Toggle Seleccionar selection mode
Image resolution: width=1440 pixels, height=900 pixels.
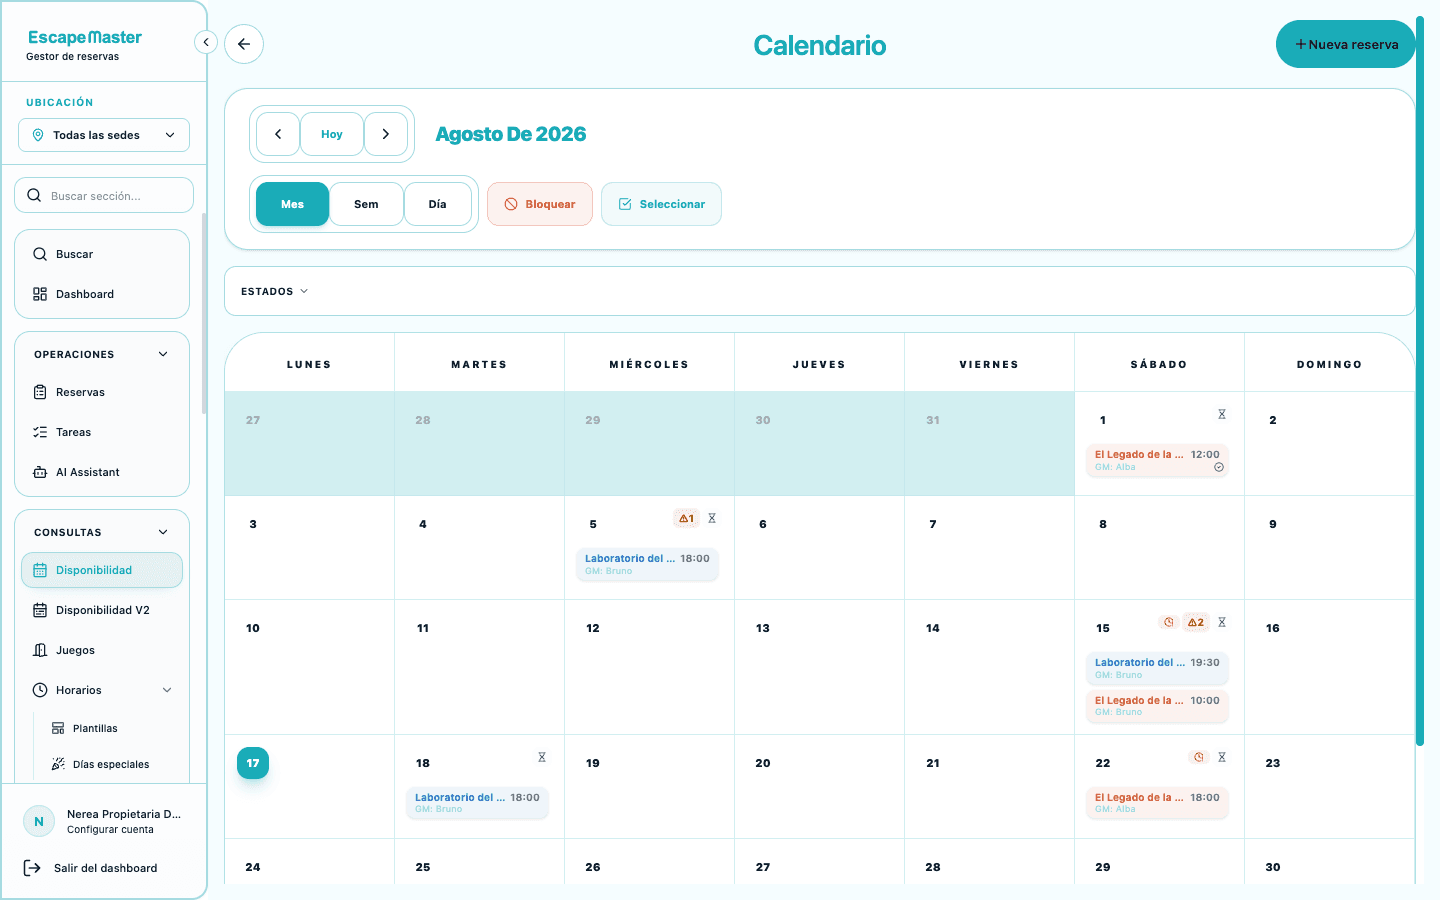(x=661, y=204)
